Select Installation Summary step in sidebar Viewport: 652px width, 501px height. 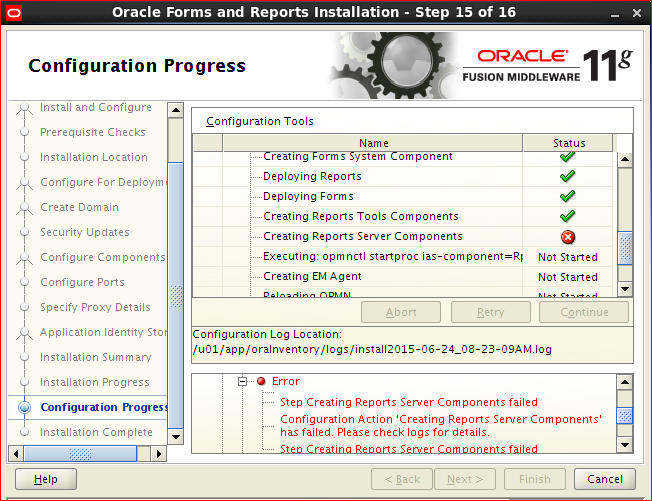pos(95,357)
